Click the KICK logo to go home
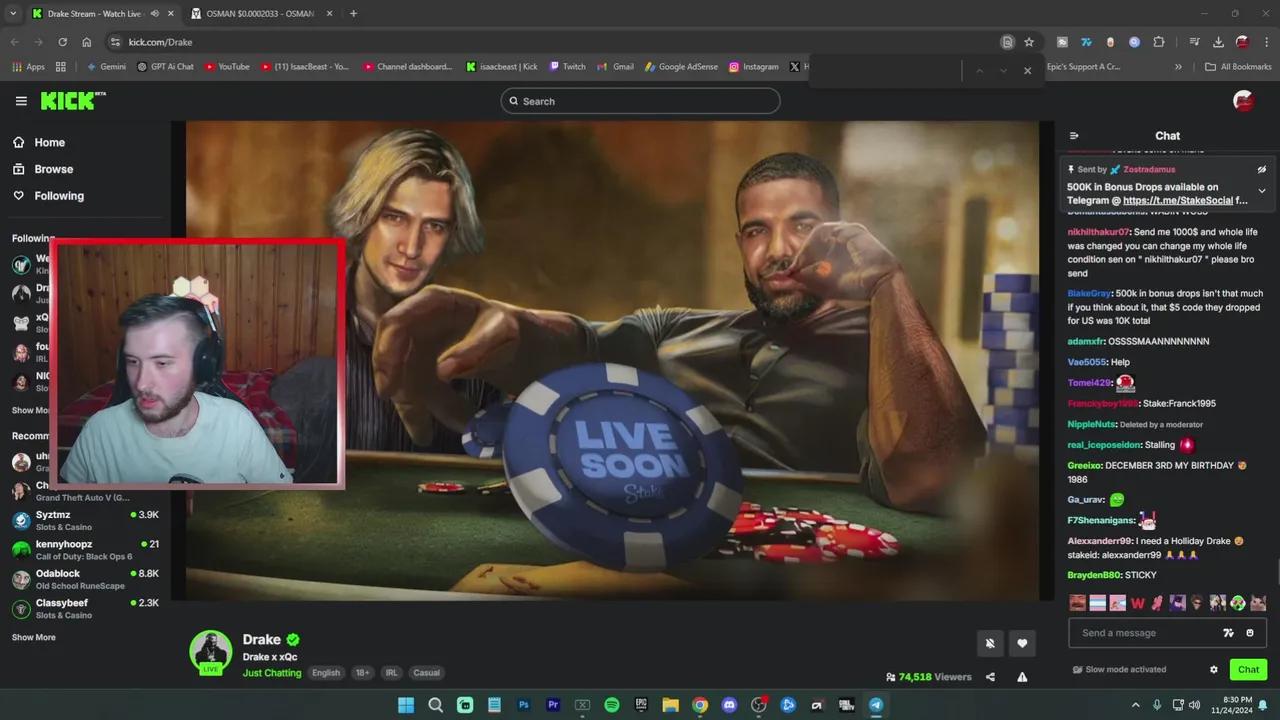Screen dimensions: 1280x720 pyautogui.click(x=66, y=100)
